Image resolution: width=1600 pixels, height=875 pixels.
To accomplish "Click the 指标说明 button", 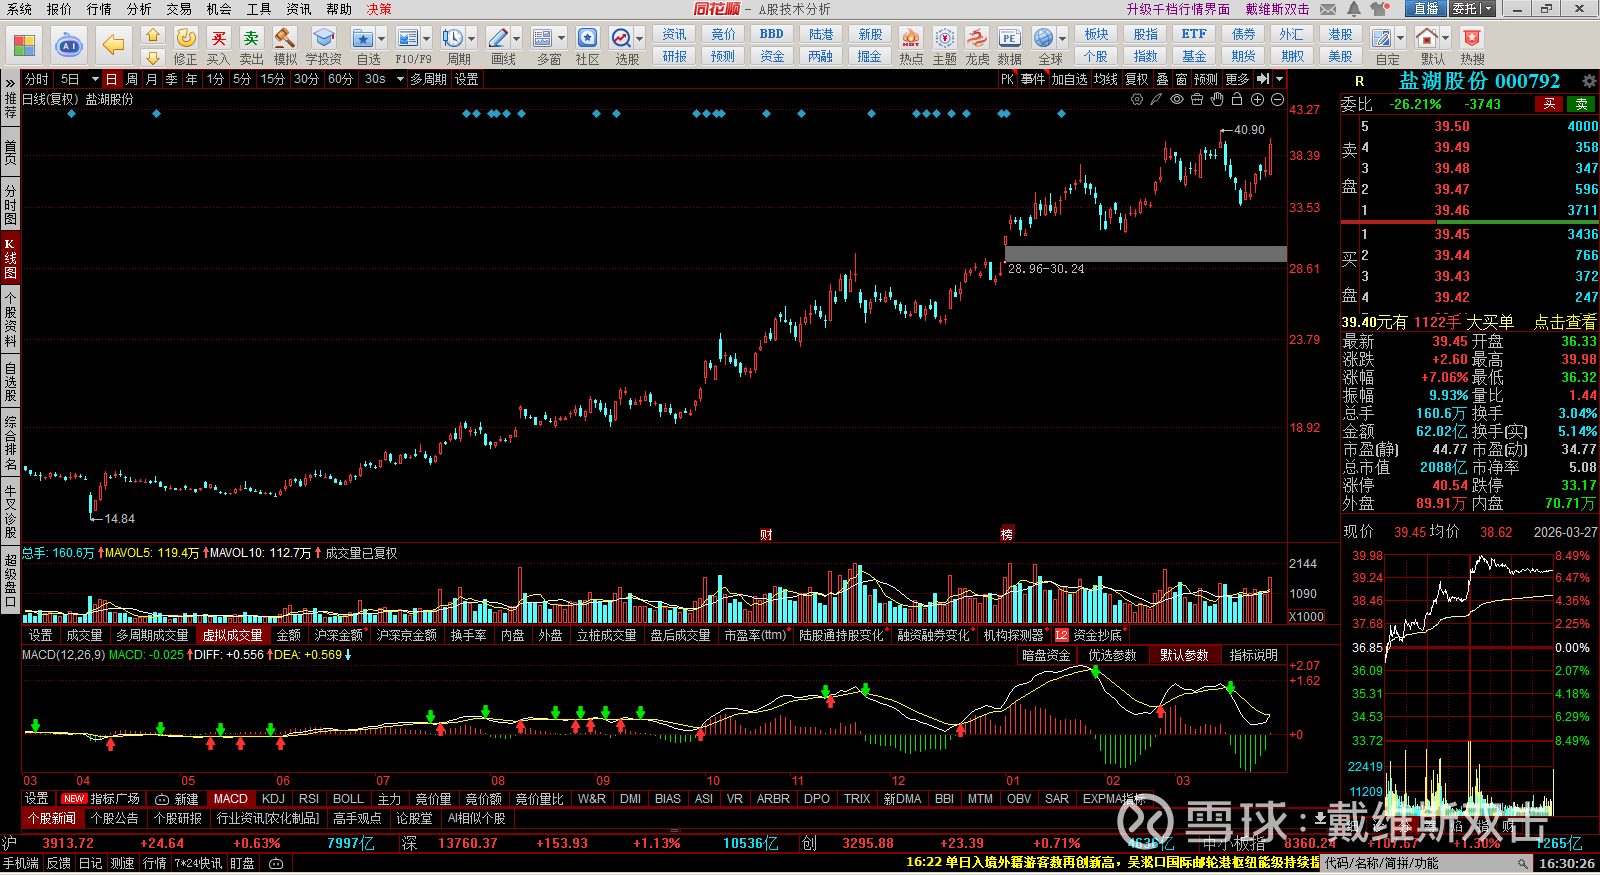I will [x=1253, y=655].
